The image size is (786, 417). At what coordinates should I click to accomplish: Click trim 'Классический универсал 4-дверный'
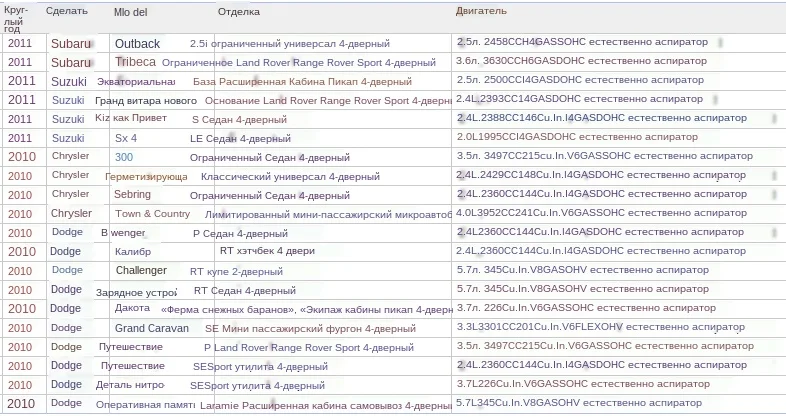pos(290,177)
